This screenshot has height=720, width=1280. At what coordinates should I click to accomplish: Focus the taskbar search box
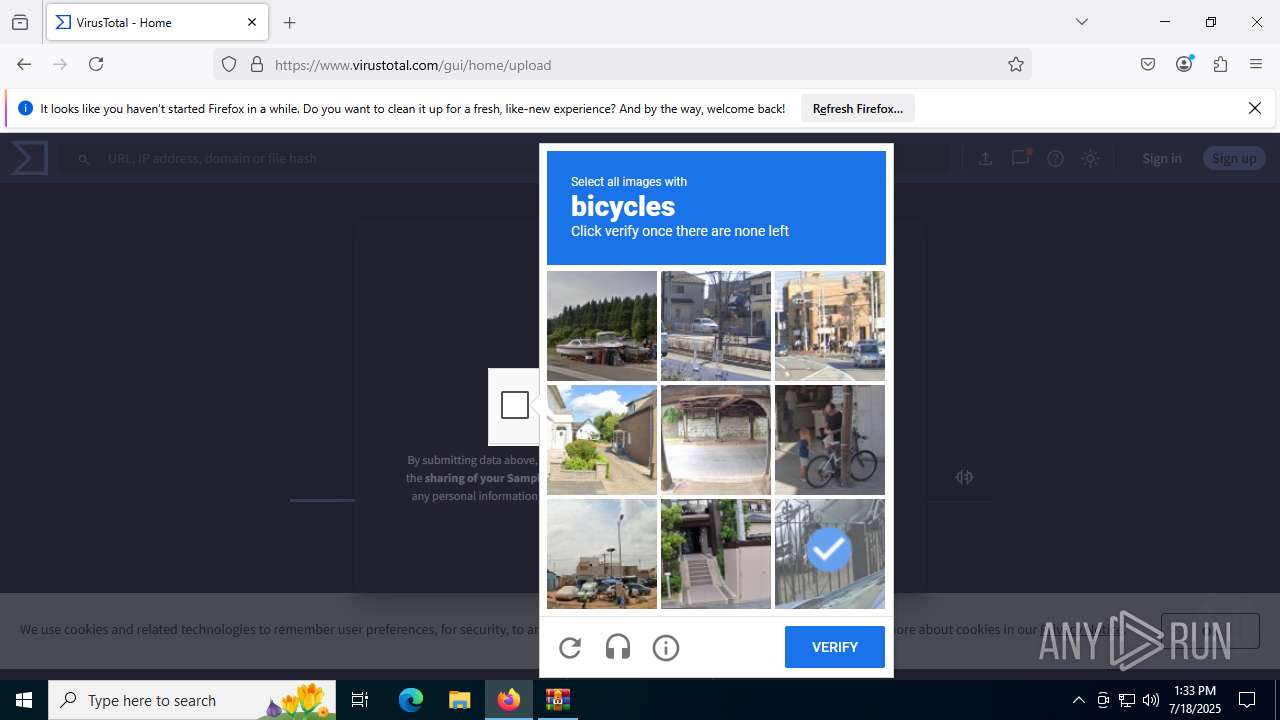point(193,700)
